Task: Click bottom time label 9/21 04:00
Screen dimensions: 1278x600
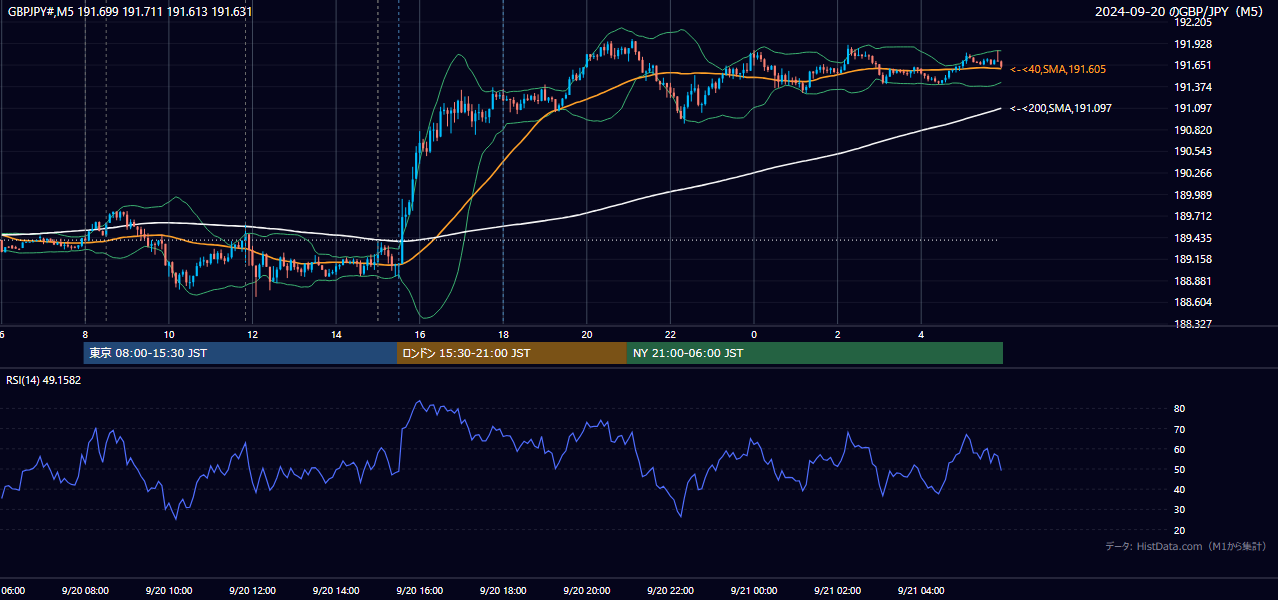Action: [921, 591]
